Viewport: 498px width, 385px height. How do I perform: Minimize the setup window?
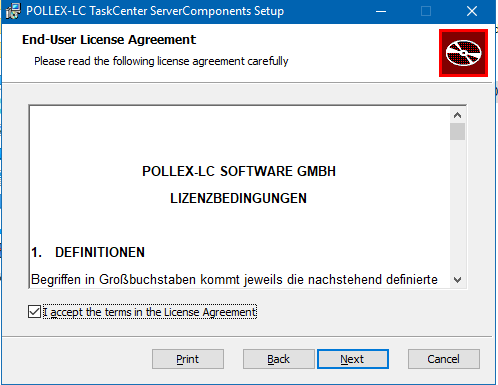[381, 11]
